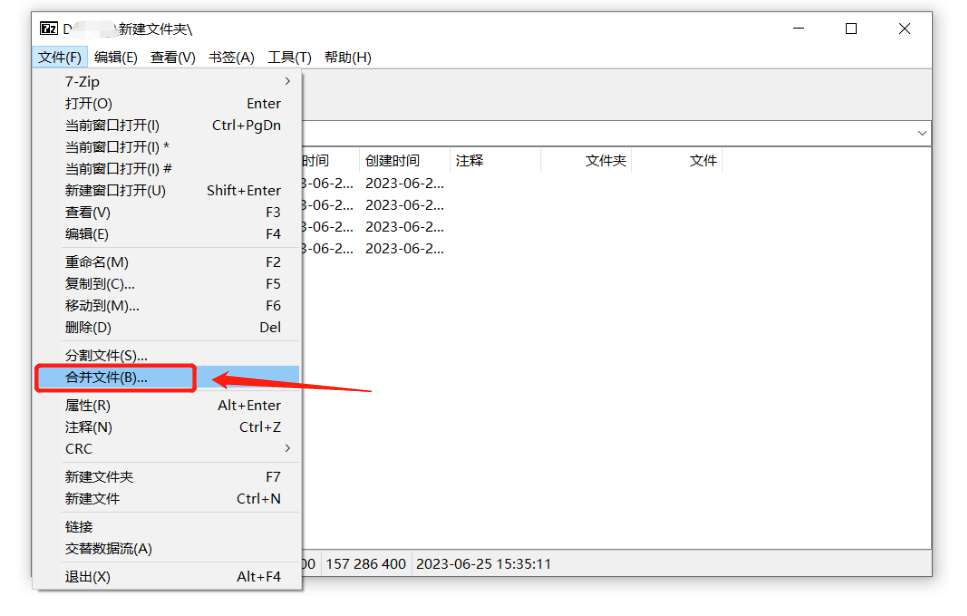The height and width of the screenshot is (616, 967).
Task: Choose 删除(D) menu item
Action: [168, 327]
